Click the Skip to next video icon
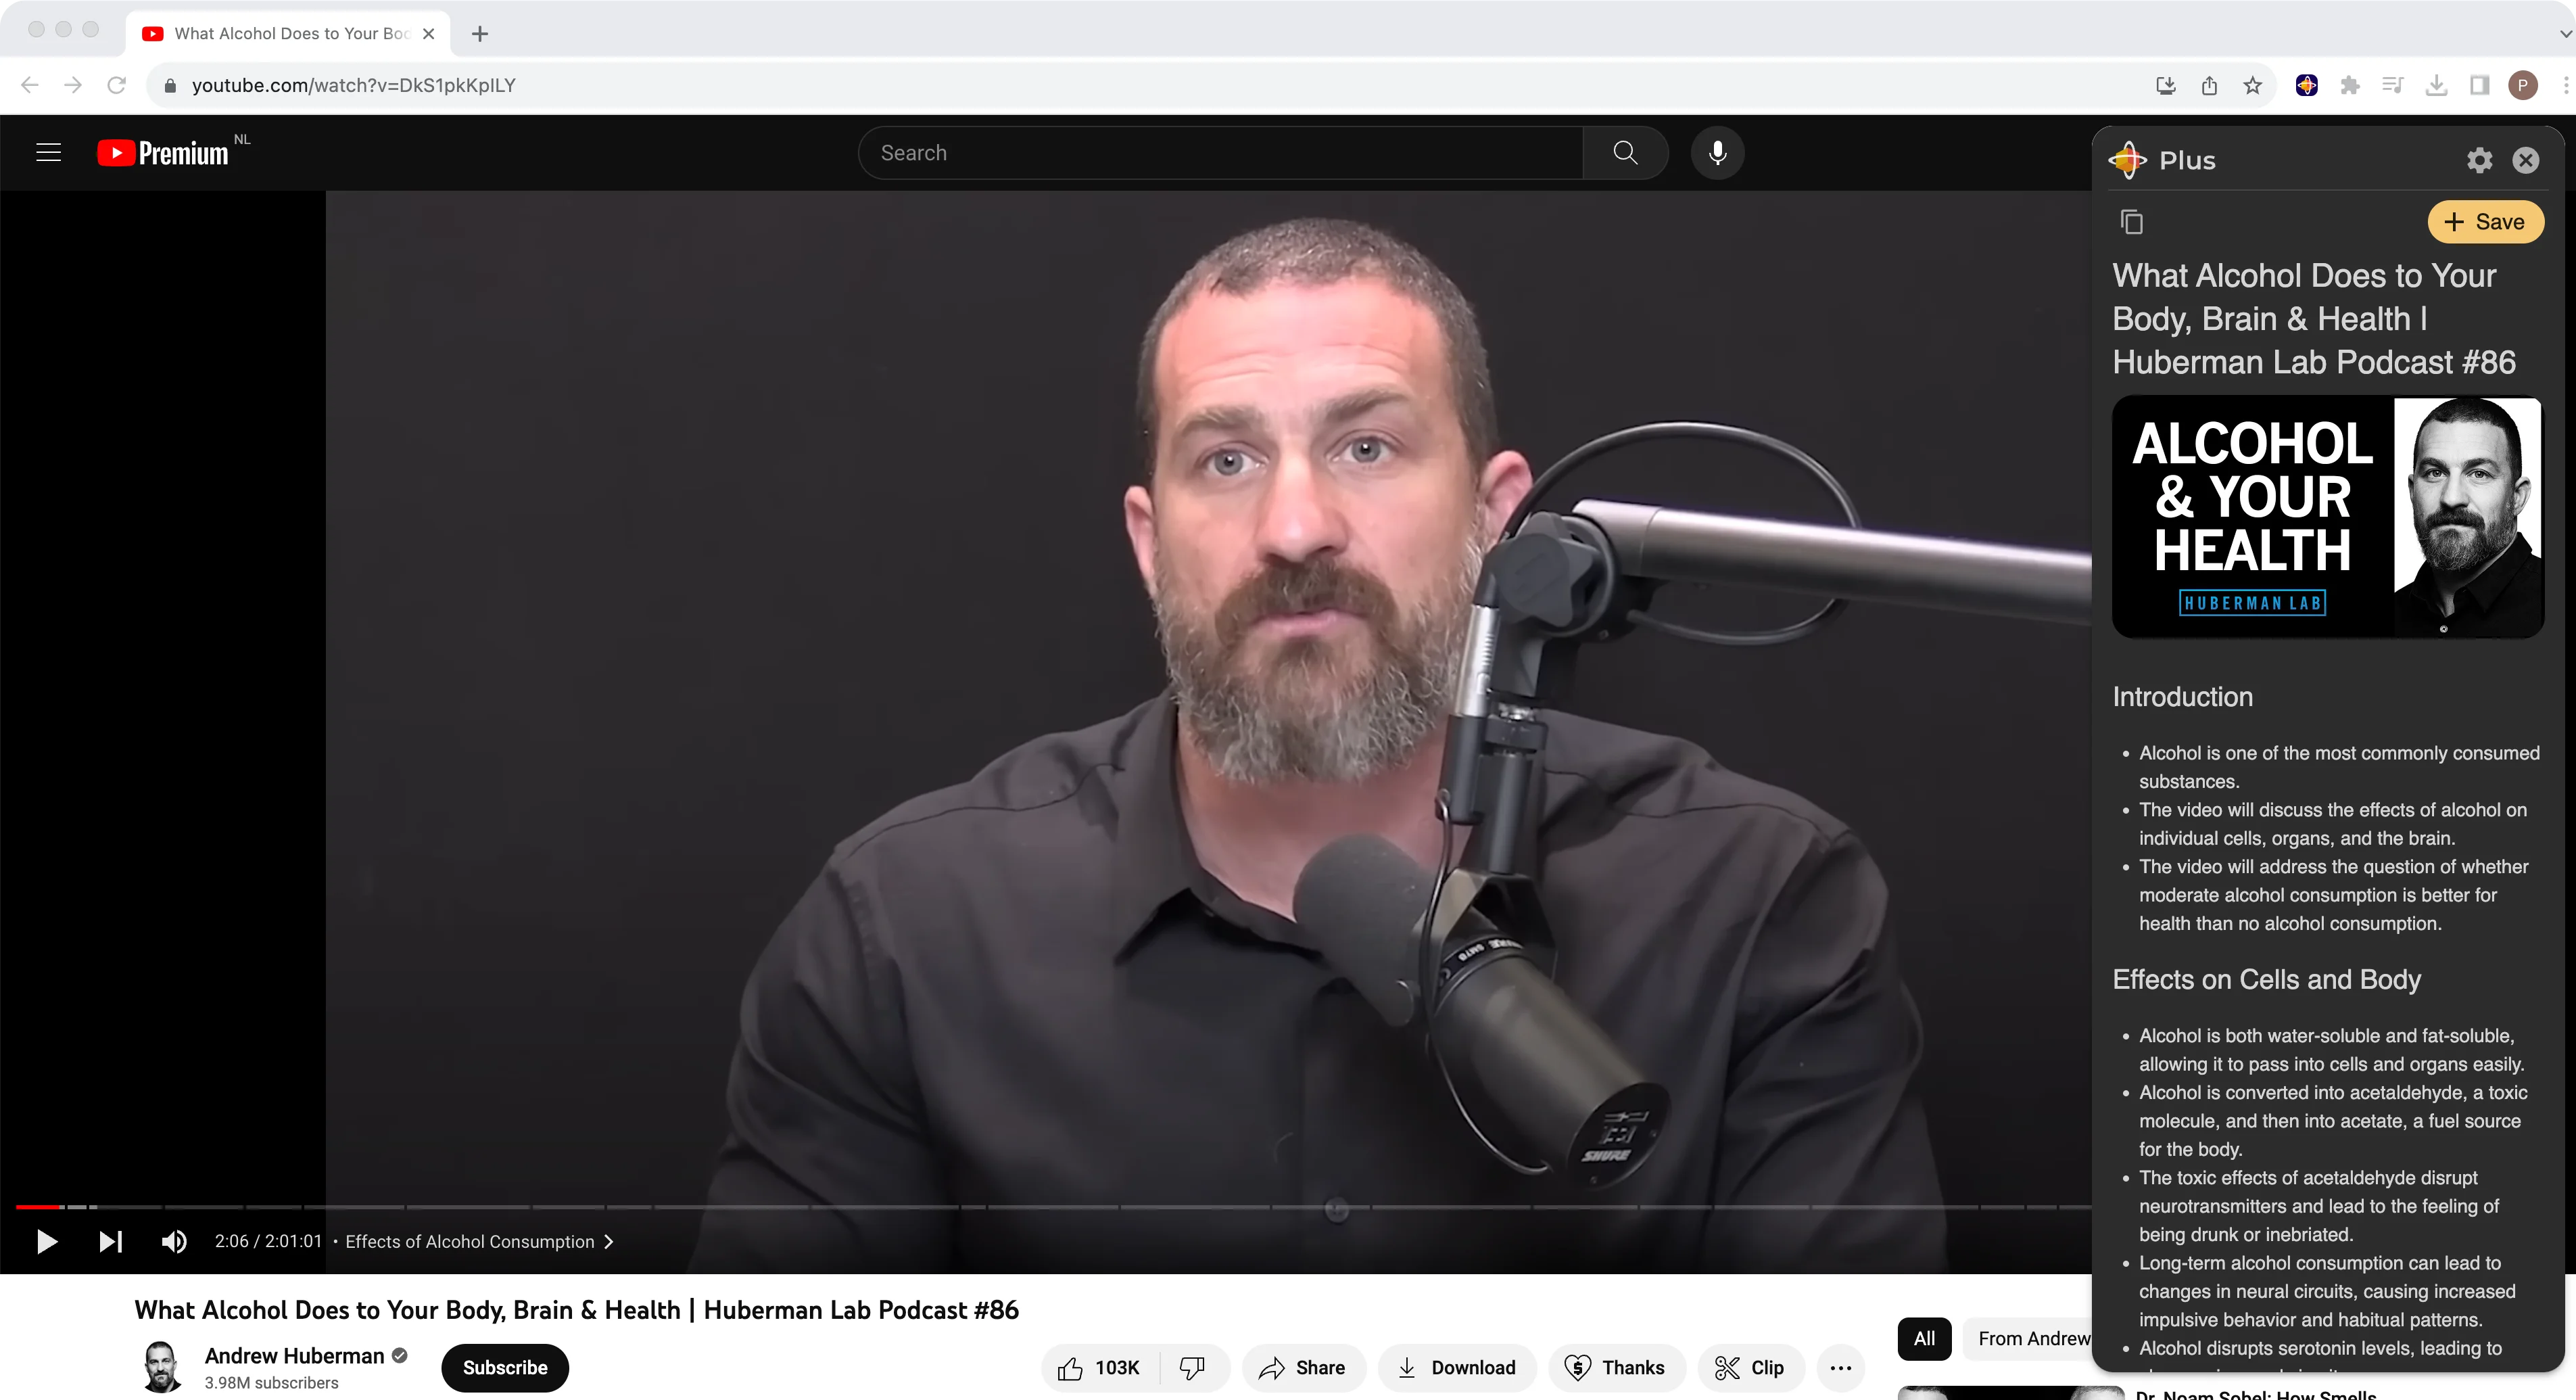This screenshot has width=2576, height=1400. click(110, 1242)
